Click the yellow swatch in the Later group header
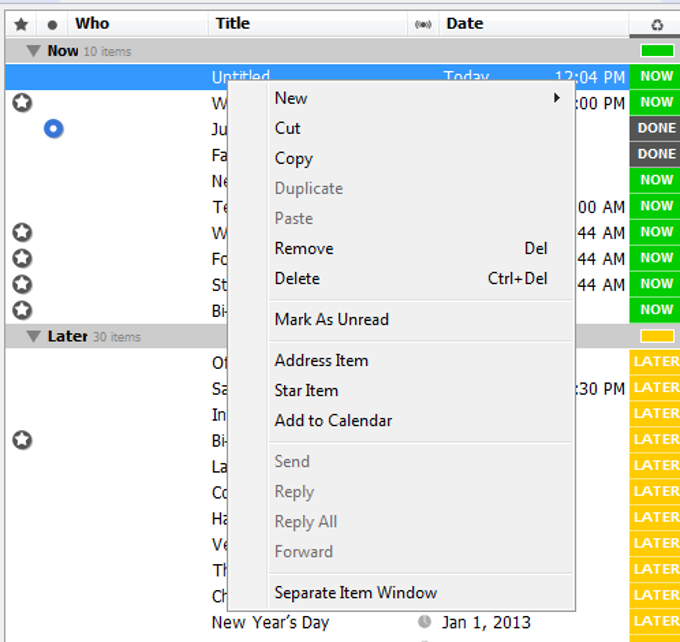Screen dimensions: 680x642 [657, 336]
